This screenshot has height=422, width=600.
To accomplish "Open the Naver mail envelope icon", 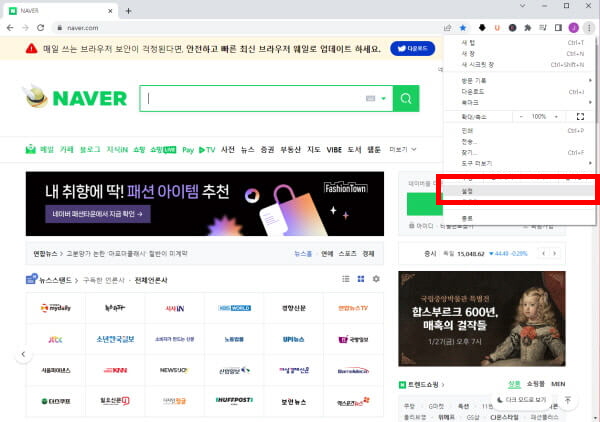I will point(31,149).
